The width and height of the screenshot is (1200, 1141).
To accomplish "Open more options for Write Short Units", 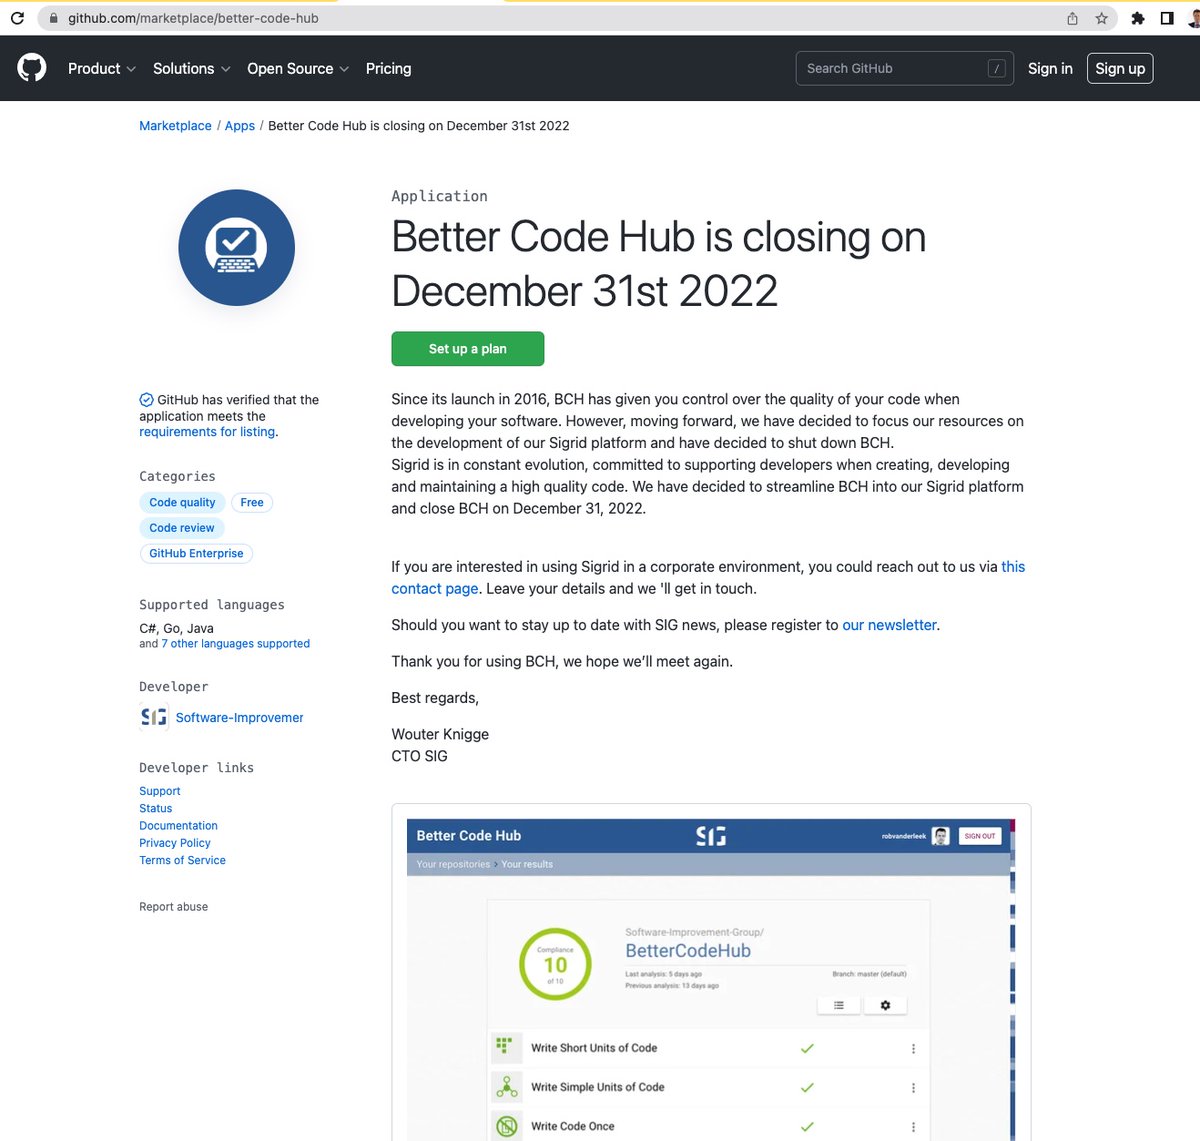I will 913,1048.
